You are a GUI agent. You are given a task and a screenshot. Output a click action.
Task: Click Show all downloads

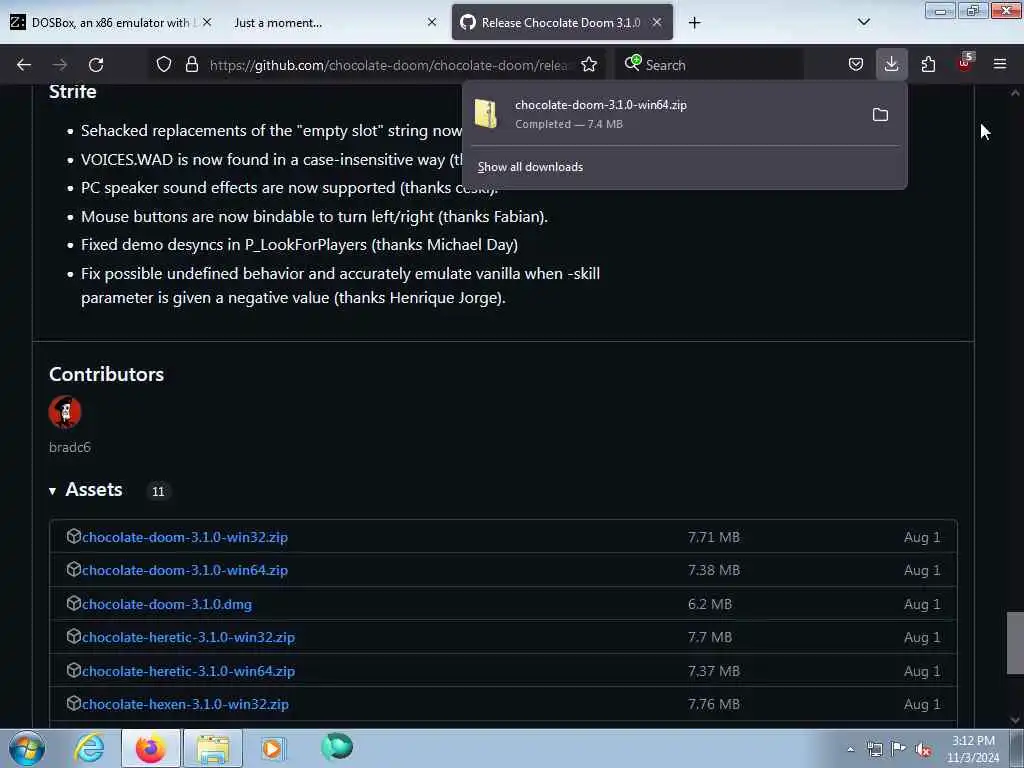530,167
